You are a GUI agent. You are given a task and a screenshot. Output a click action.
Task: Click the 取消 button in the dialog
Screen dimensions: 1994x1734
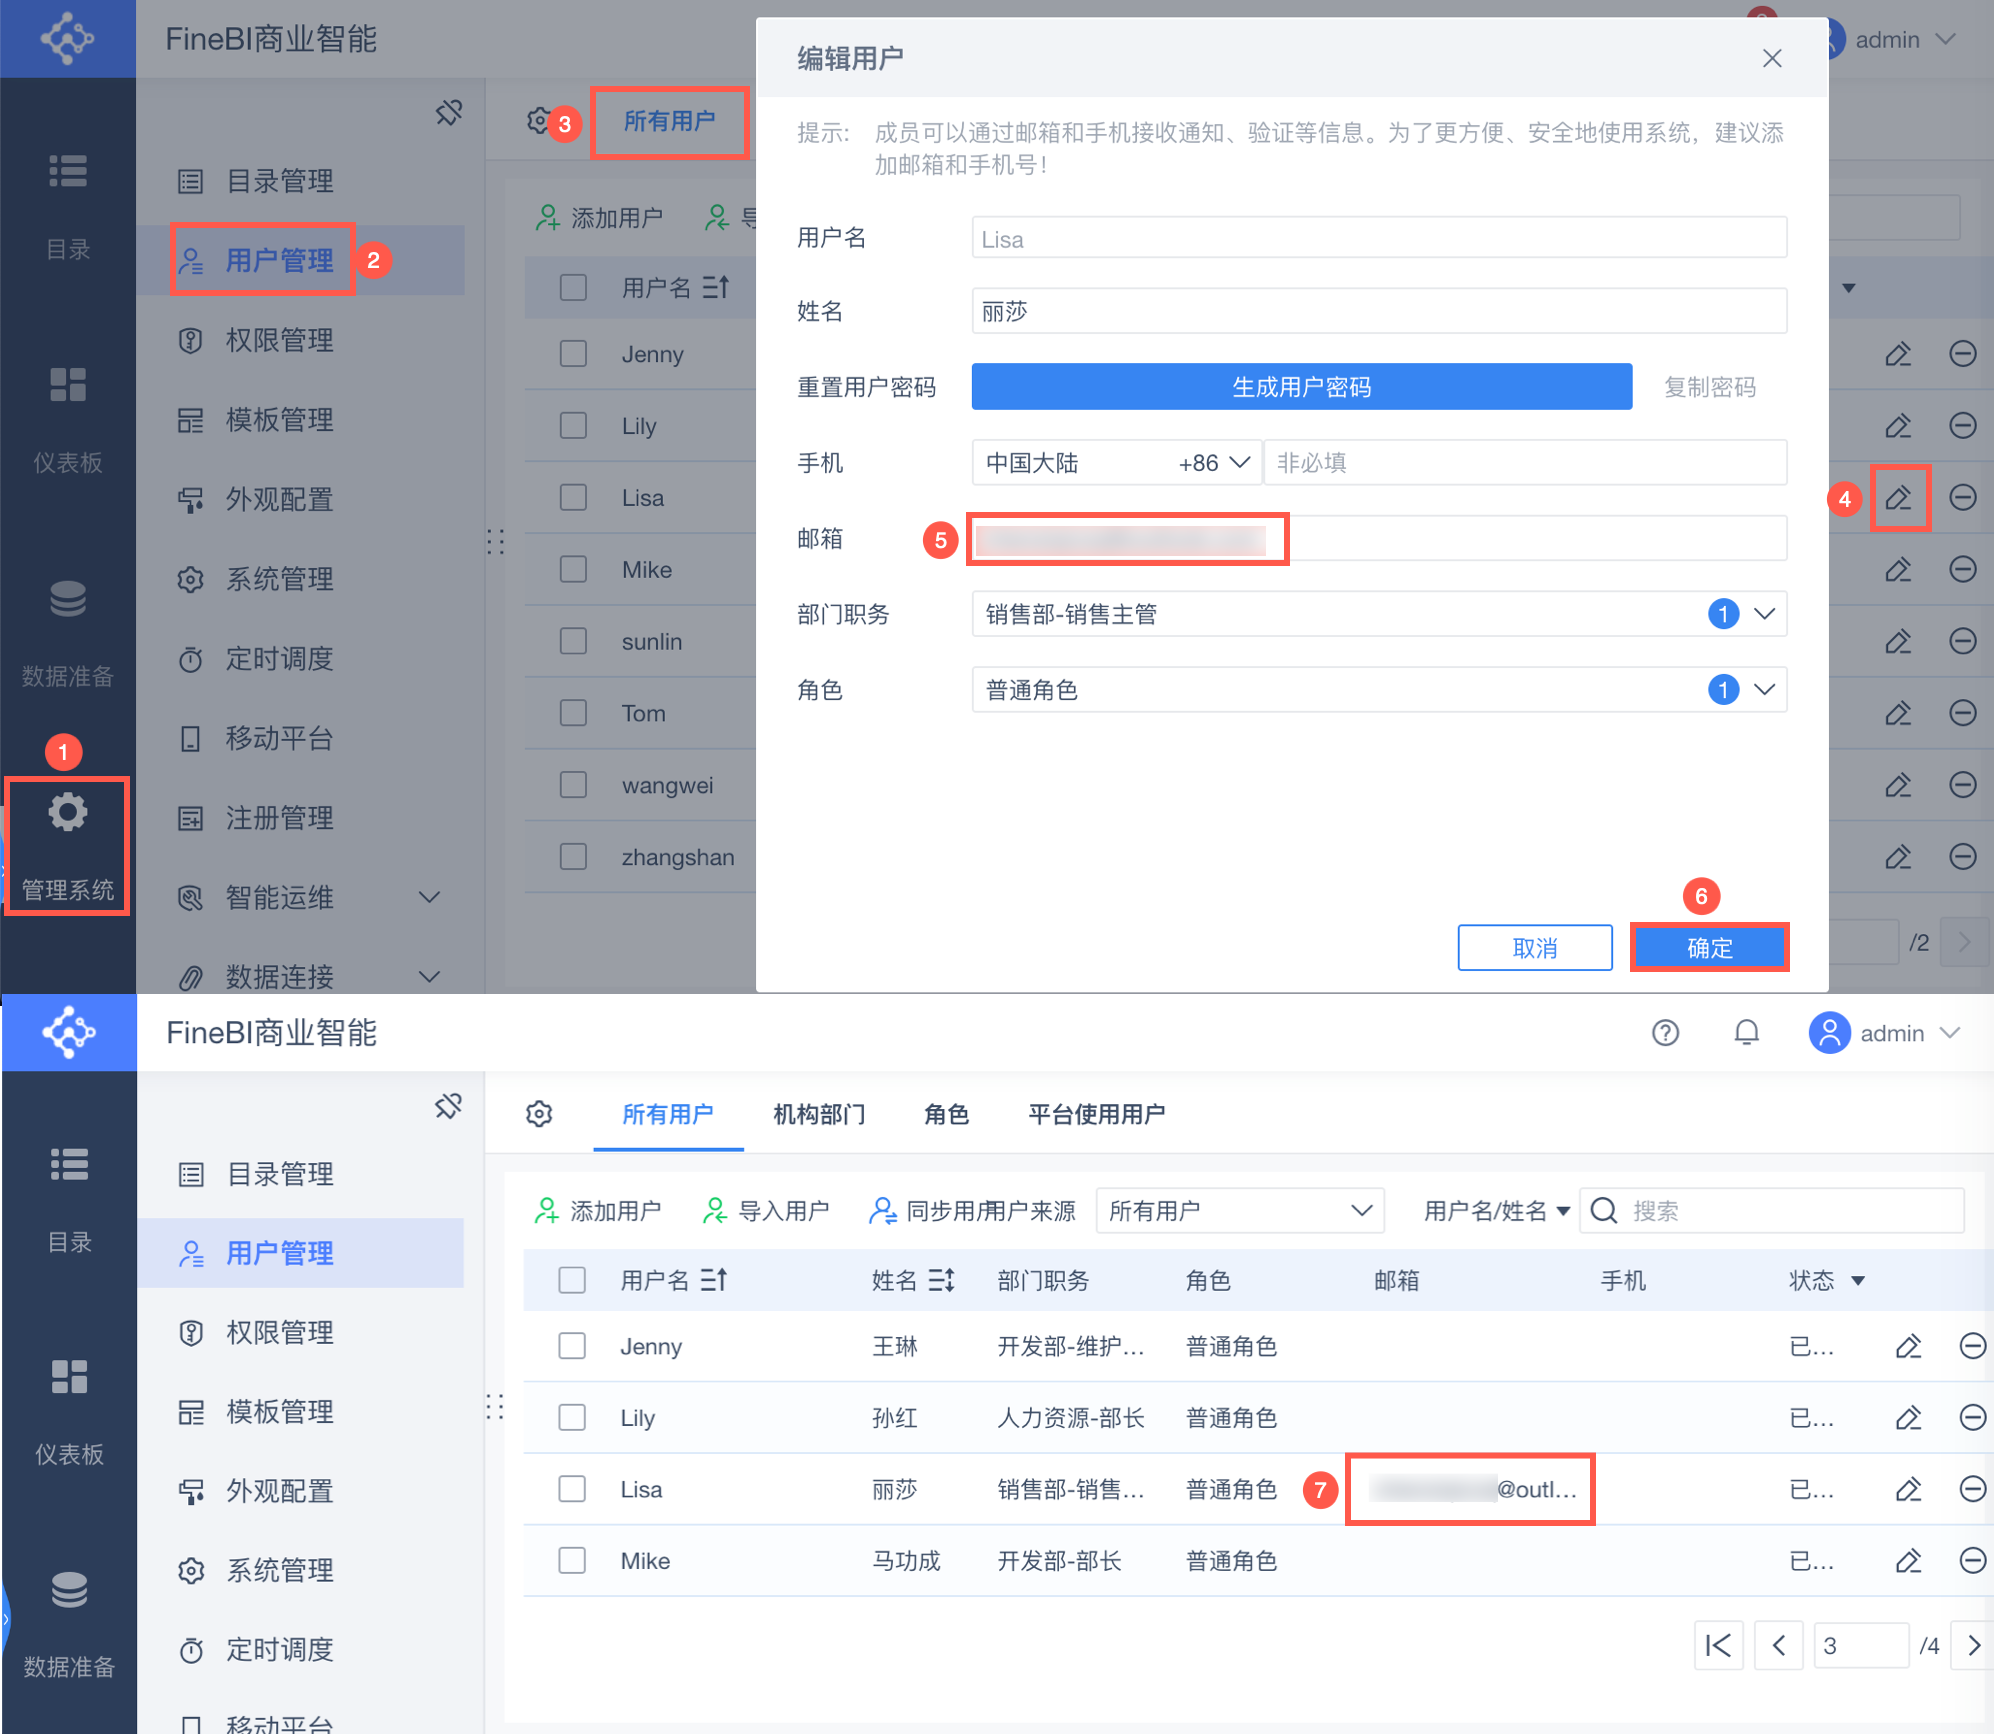tap(1534, 947)
